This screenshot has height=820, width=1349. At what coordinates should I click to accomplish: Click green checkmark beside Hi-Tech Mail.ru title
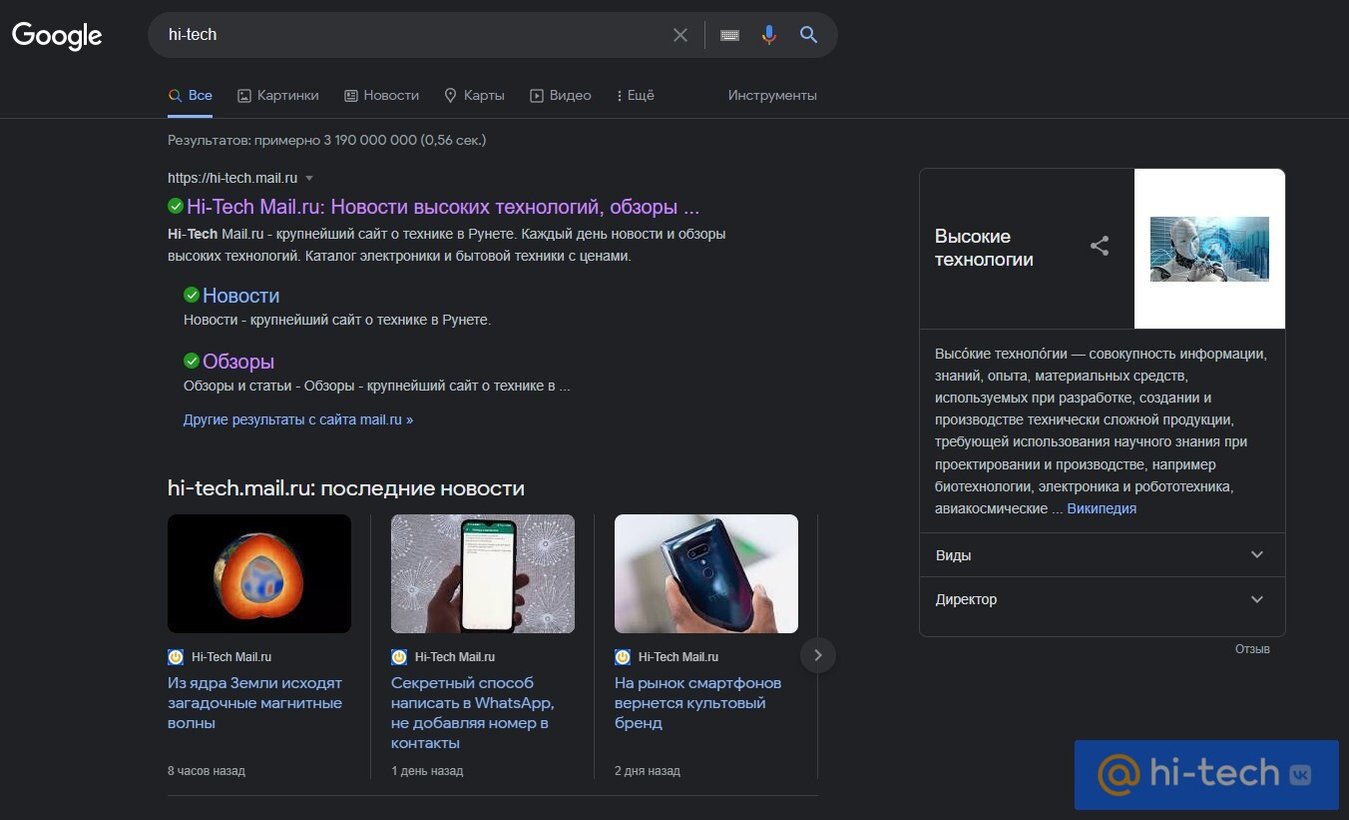coord(175,207)
